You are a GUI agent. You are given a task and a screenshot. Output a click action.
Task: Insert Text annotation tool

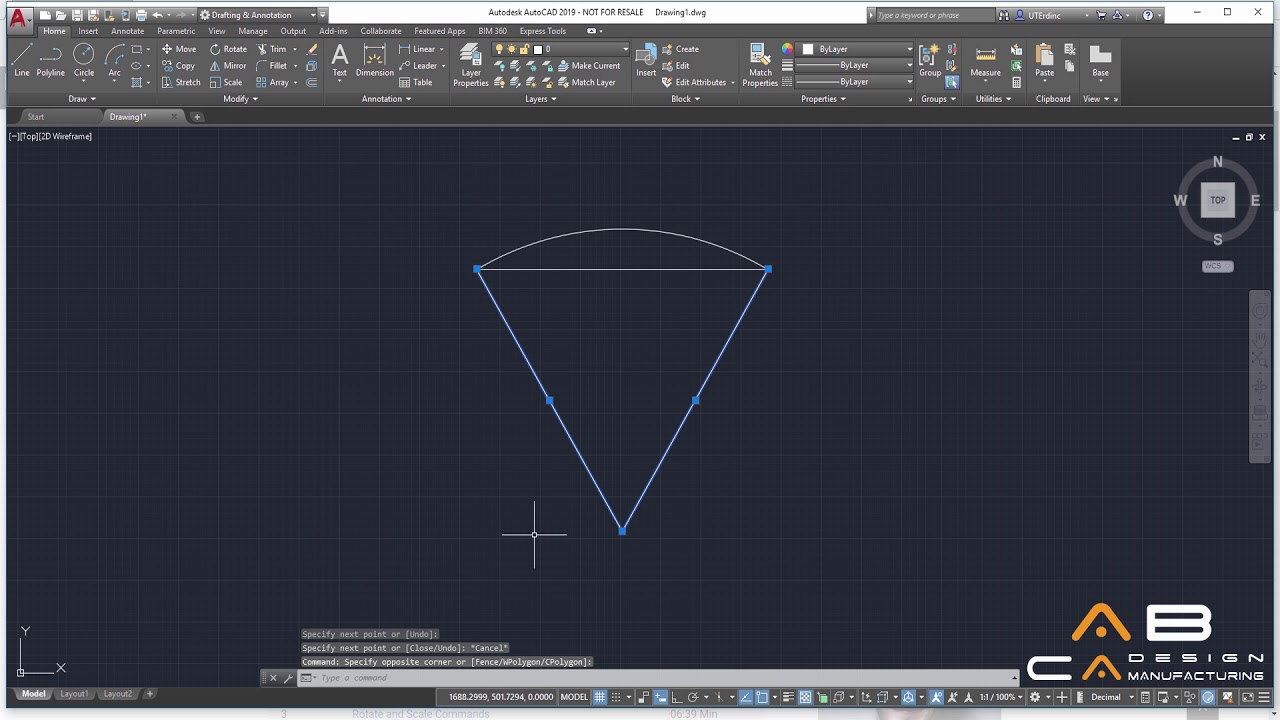[x=340, y=60]
